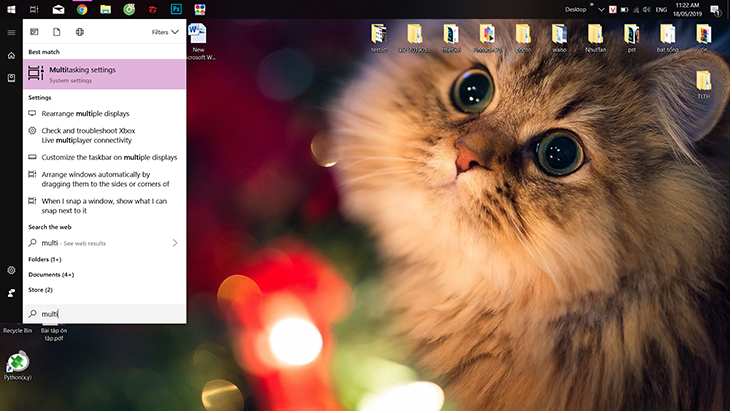This screenshot has height=413, width=732.
Task: Open Rearrange multiple displays setting
Action: [x=105, y=113]
